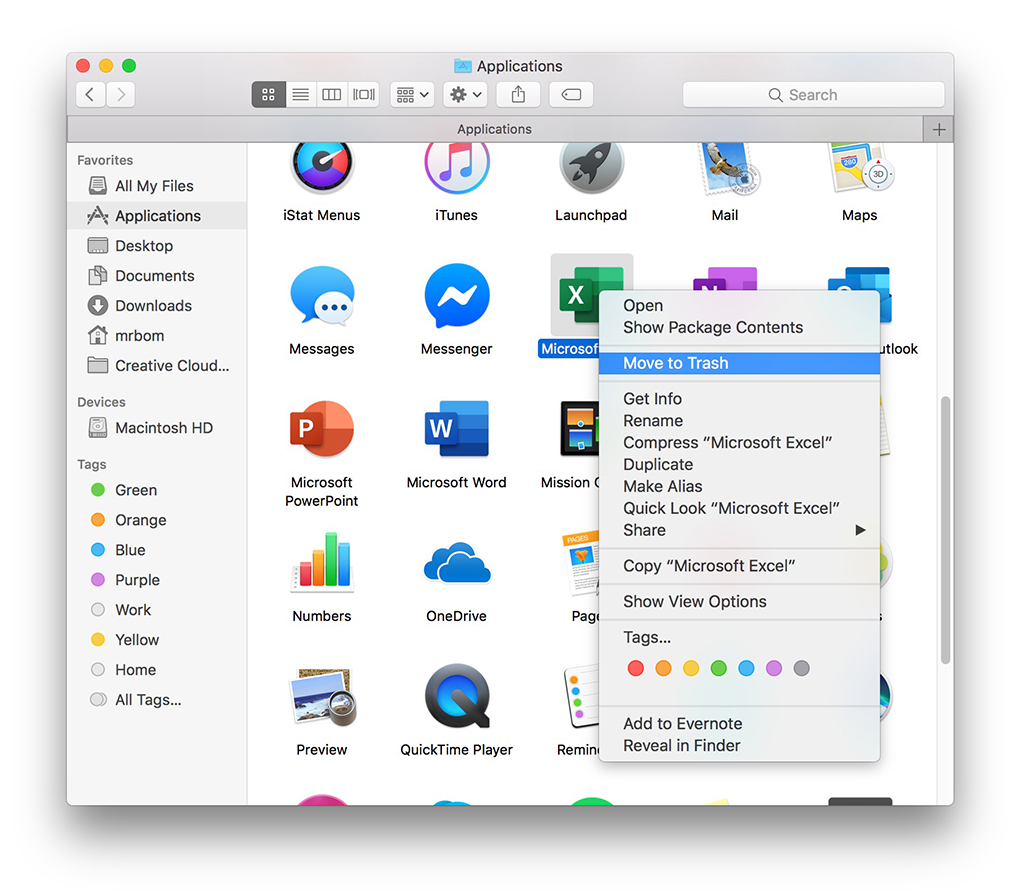Filter by the Green sidebar tag
This screenshot has width=1024, height=894.
click(x=157, y=490)
